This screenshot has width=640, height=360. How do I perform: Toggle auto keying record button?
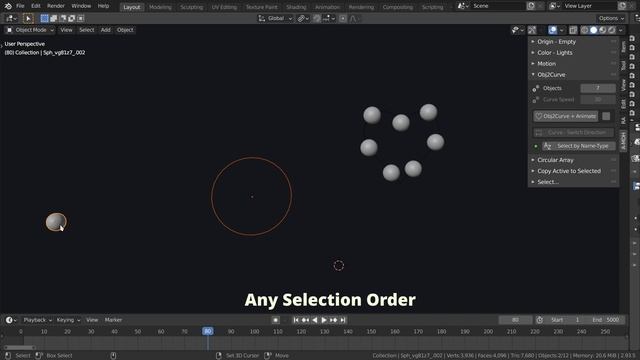click(x=276, y=320)
